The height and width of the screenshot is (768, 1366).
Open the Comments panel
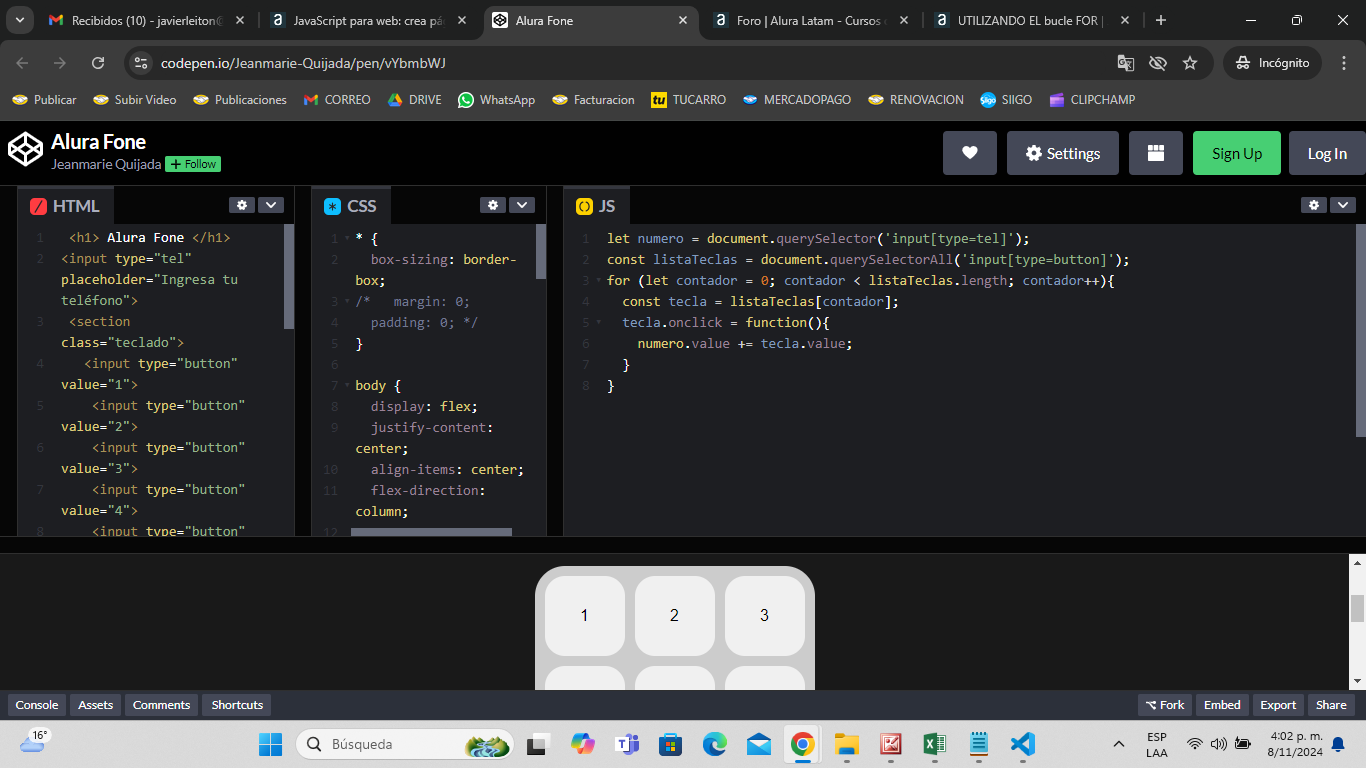(161, 705)
